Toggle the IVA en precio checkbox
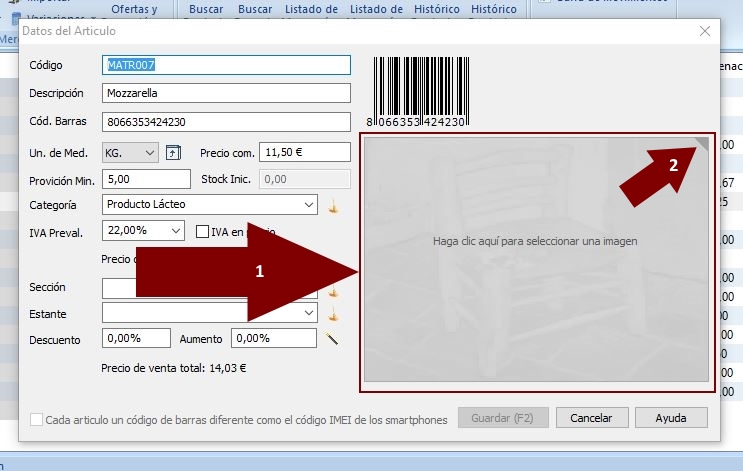 202,232
